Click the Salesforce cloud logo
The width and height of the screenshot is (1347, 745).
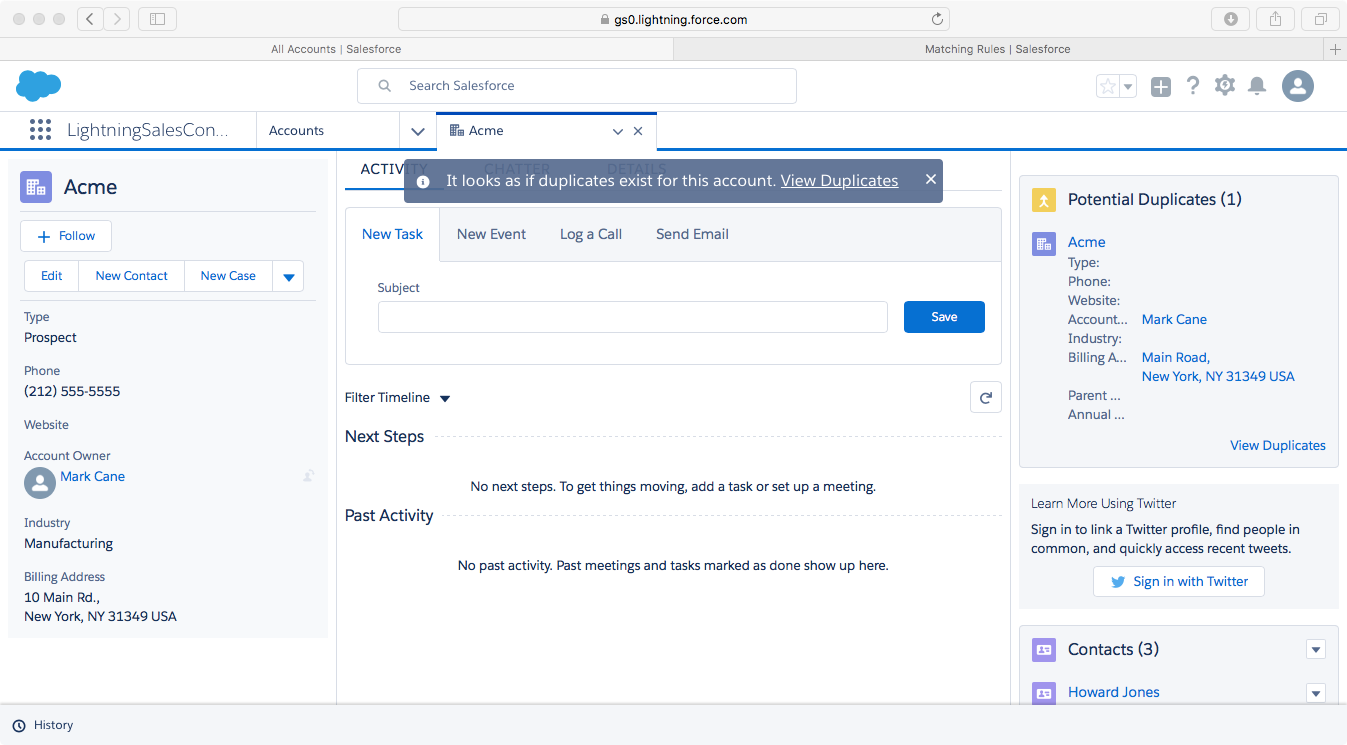(x=39, y=86)
